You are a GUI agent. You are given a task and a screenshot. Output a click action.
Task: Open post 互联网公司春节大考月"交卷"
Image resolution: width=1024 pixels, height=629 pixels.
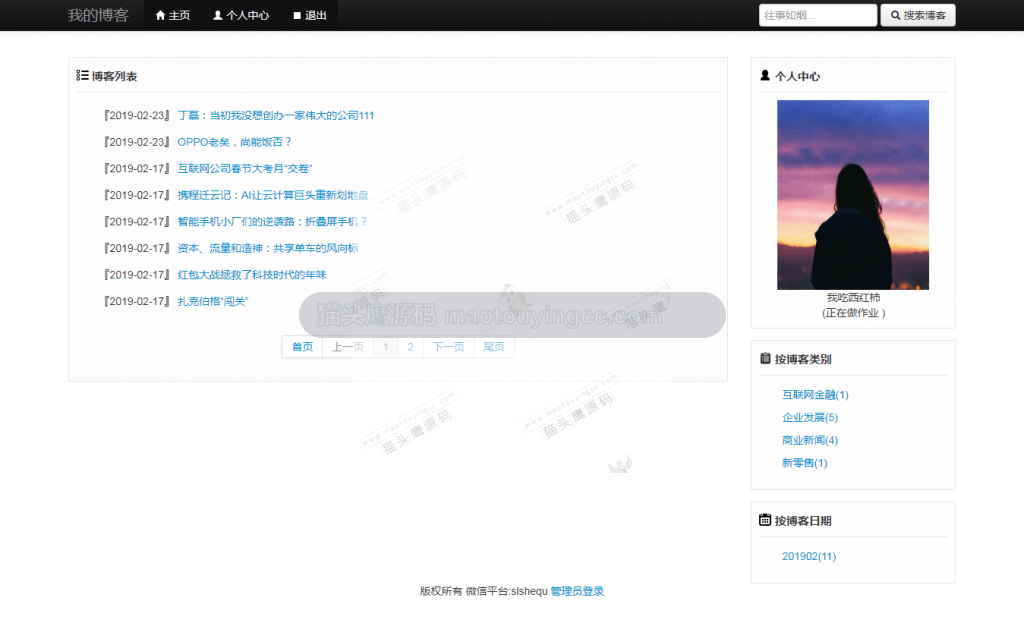pos(245,169)
